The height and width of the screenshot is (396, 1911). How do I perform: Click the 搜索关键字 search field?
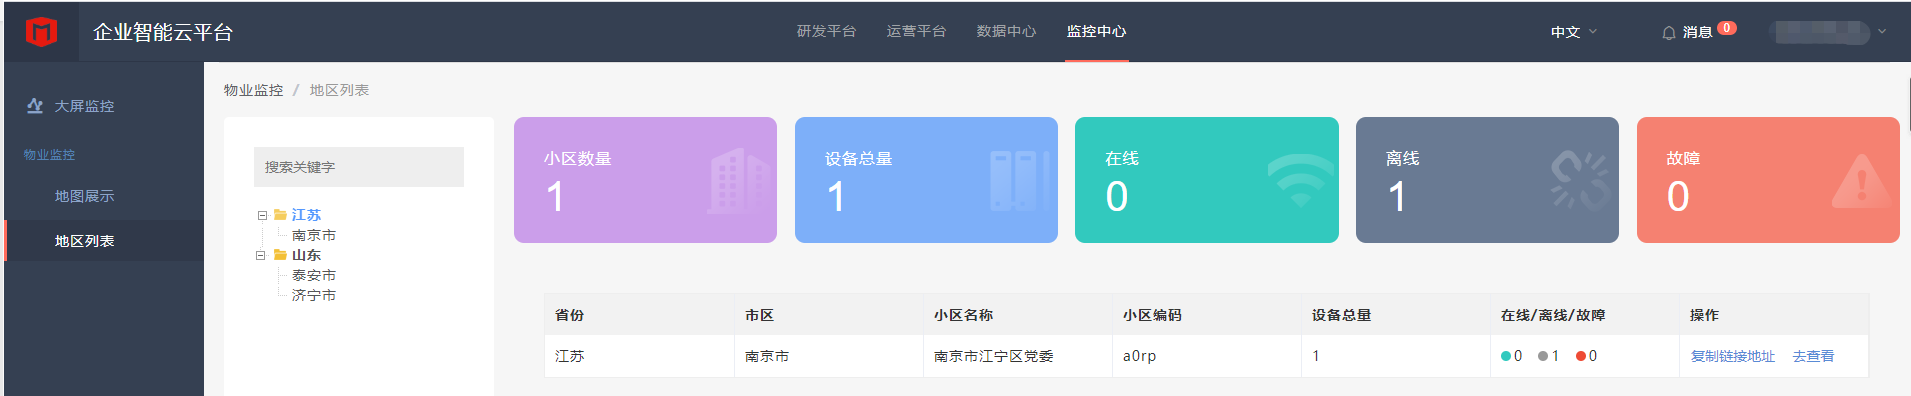[359, 167]
